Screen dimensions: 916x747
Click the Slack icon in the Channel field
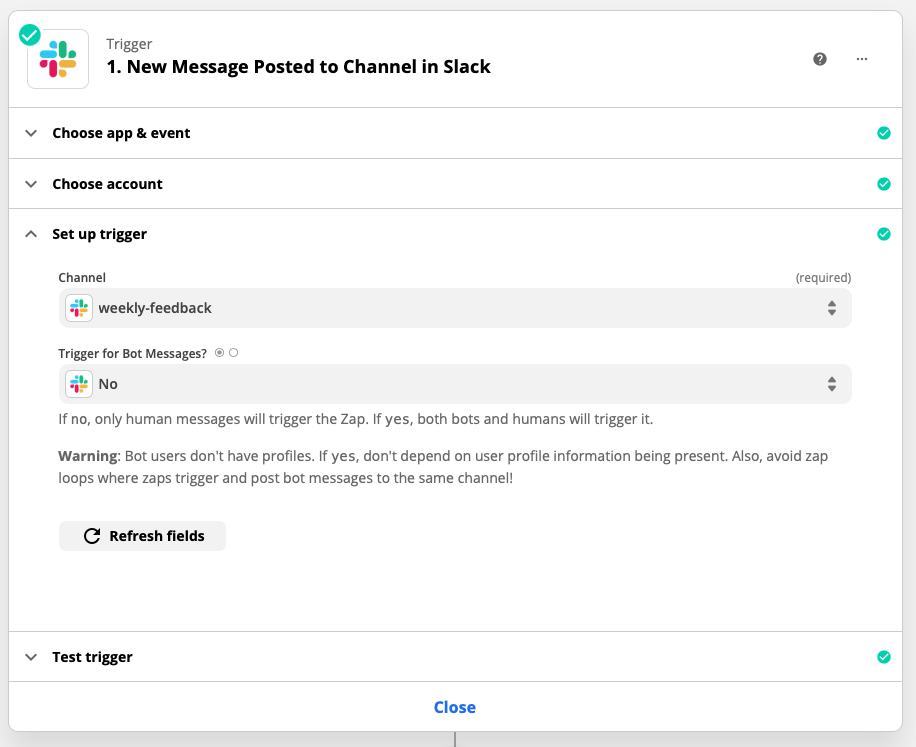[79, 308]
